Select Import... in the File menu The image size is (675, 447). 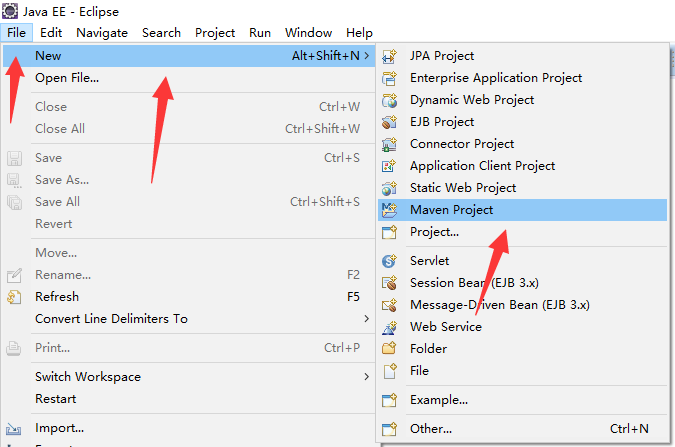(59, 428)
